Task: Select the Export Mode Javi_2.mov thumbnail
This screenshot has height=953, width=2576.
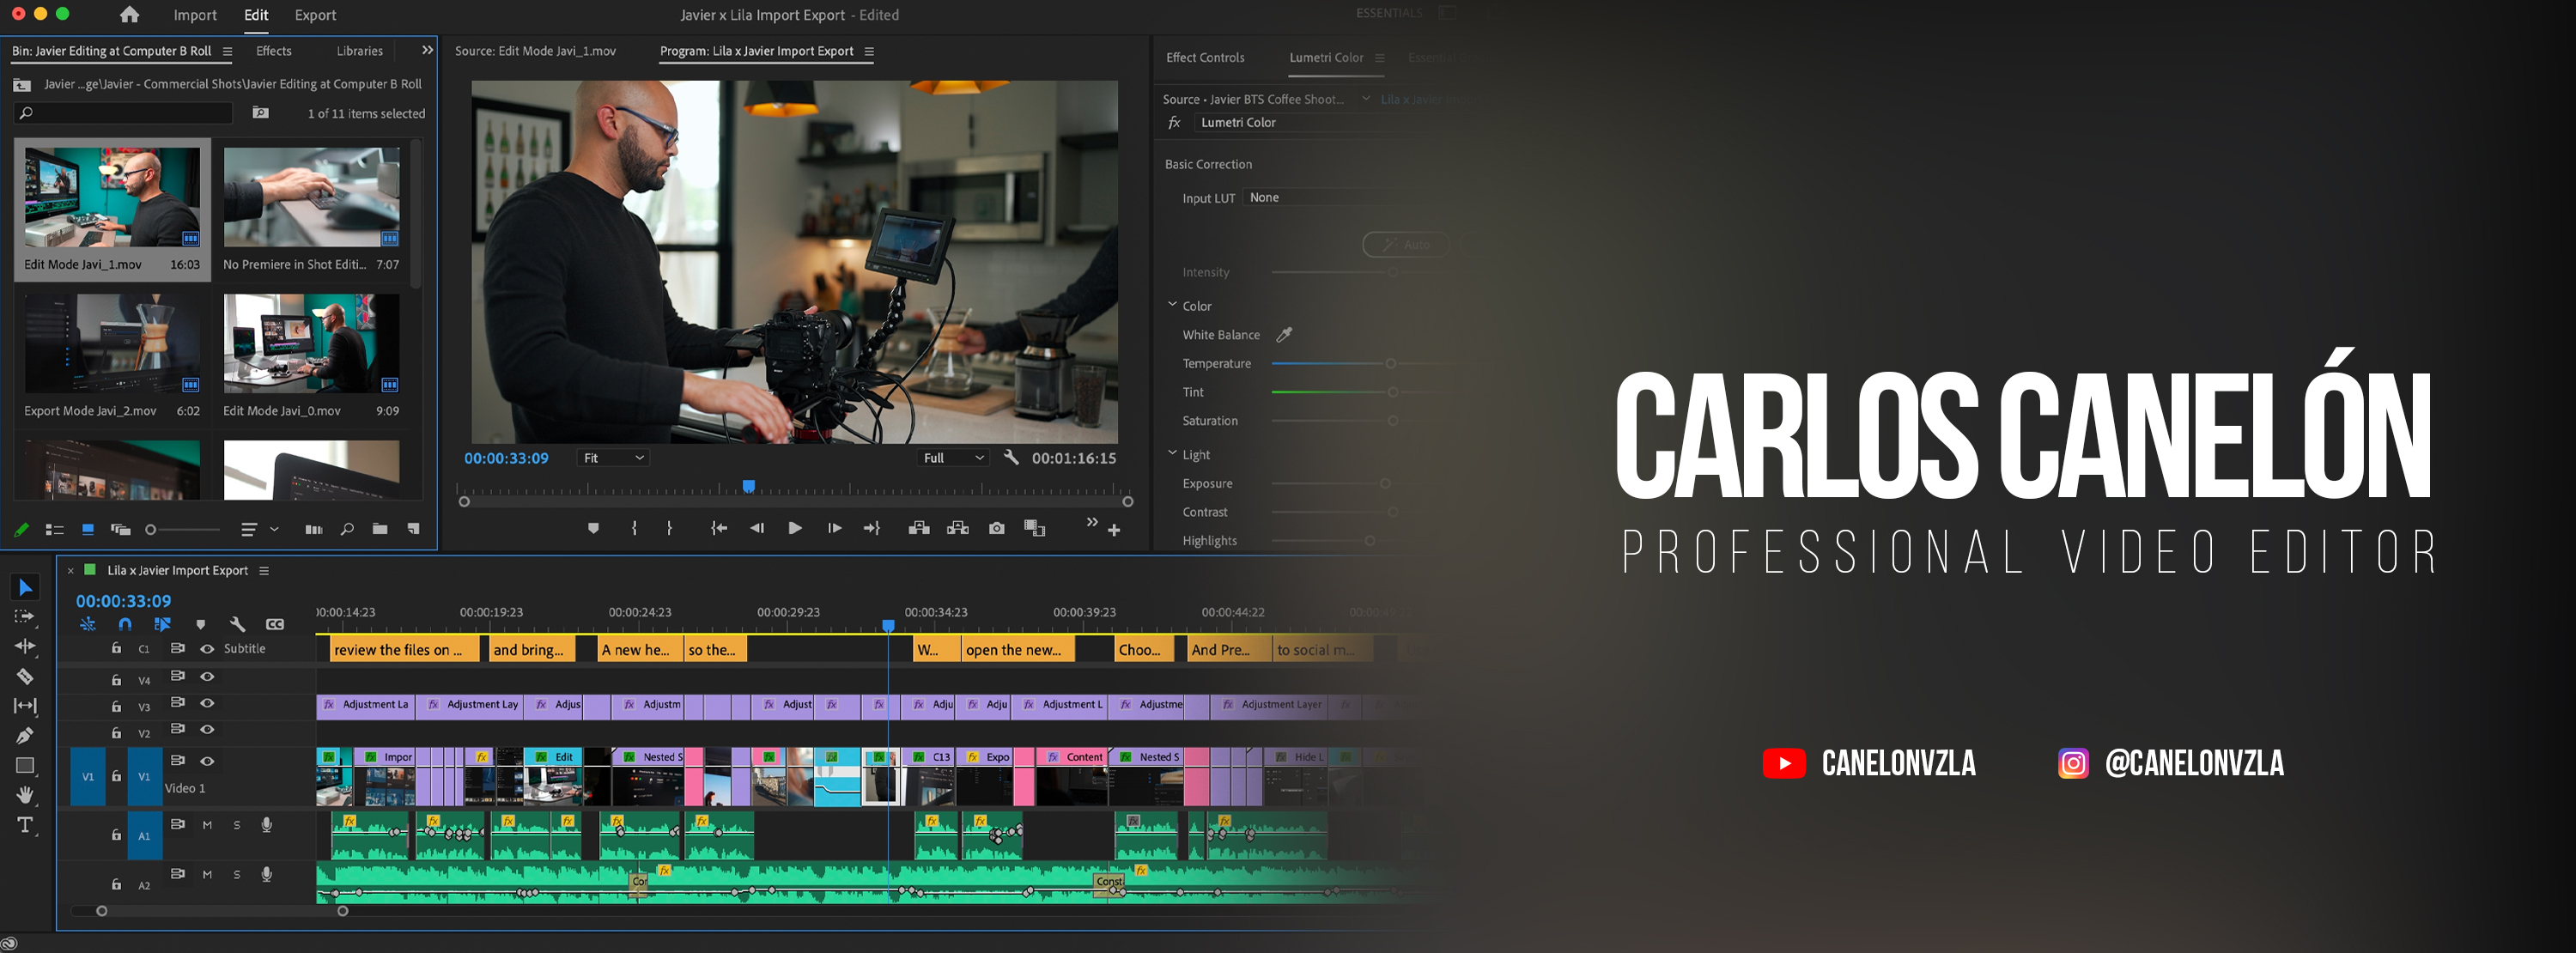Action: tap(112, 343)
